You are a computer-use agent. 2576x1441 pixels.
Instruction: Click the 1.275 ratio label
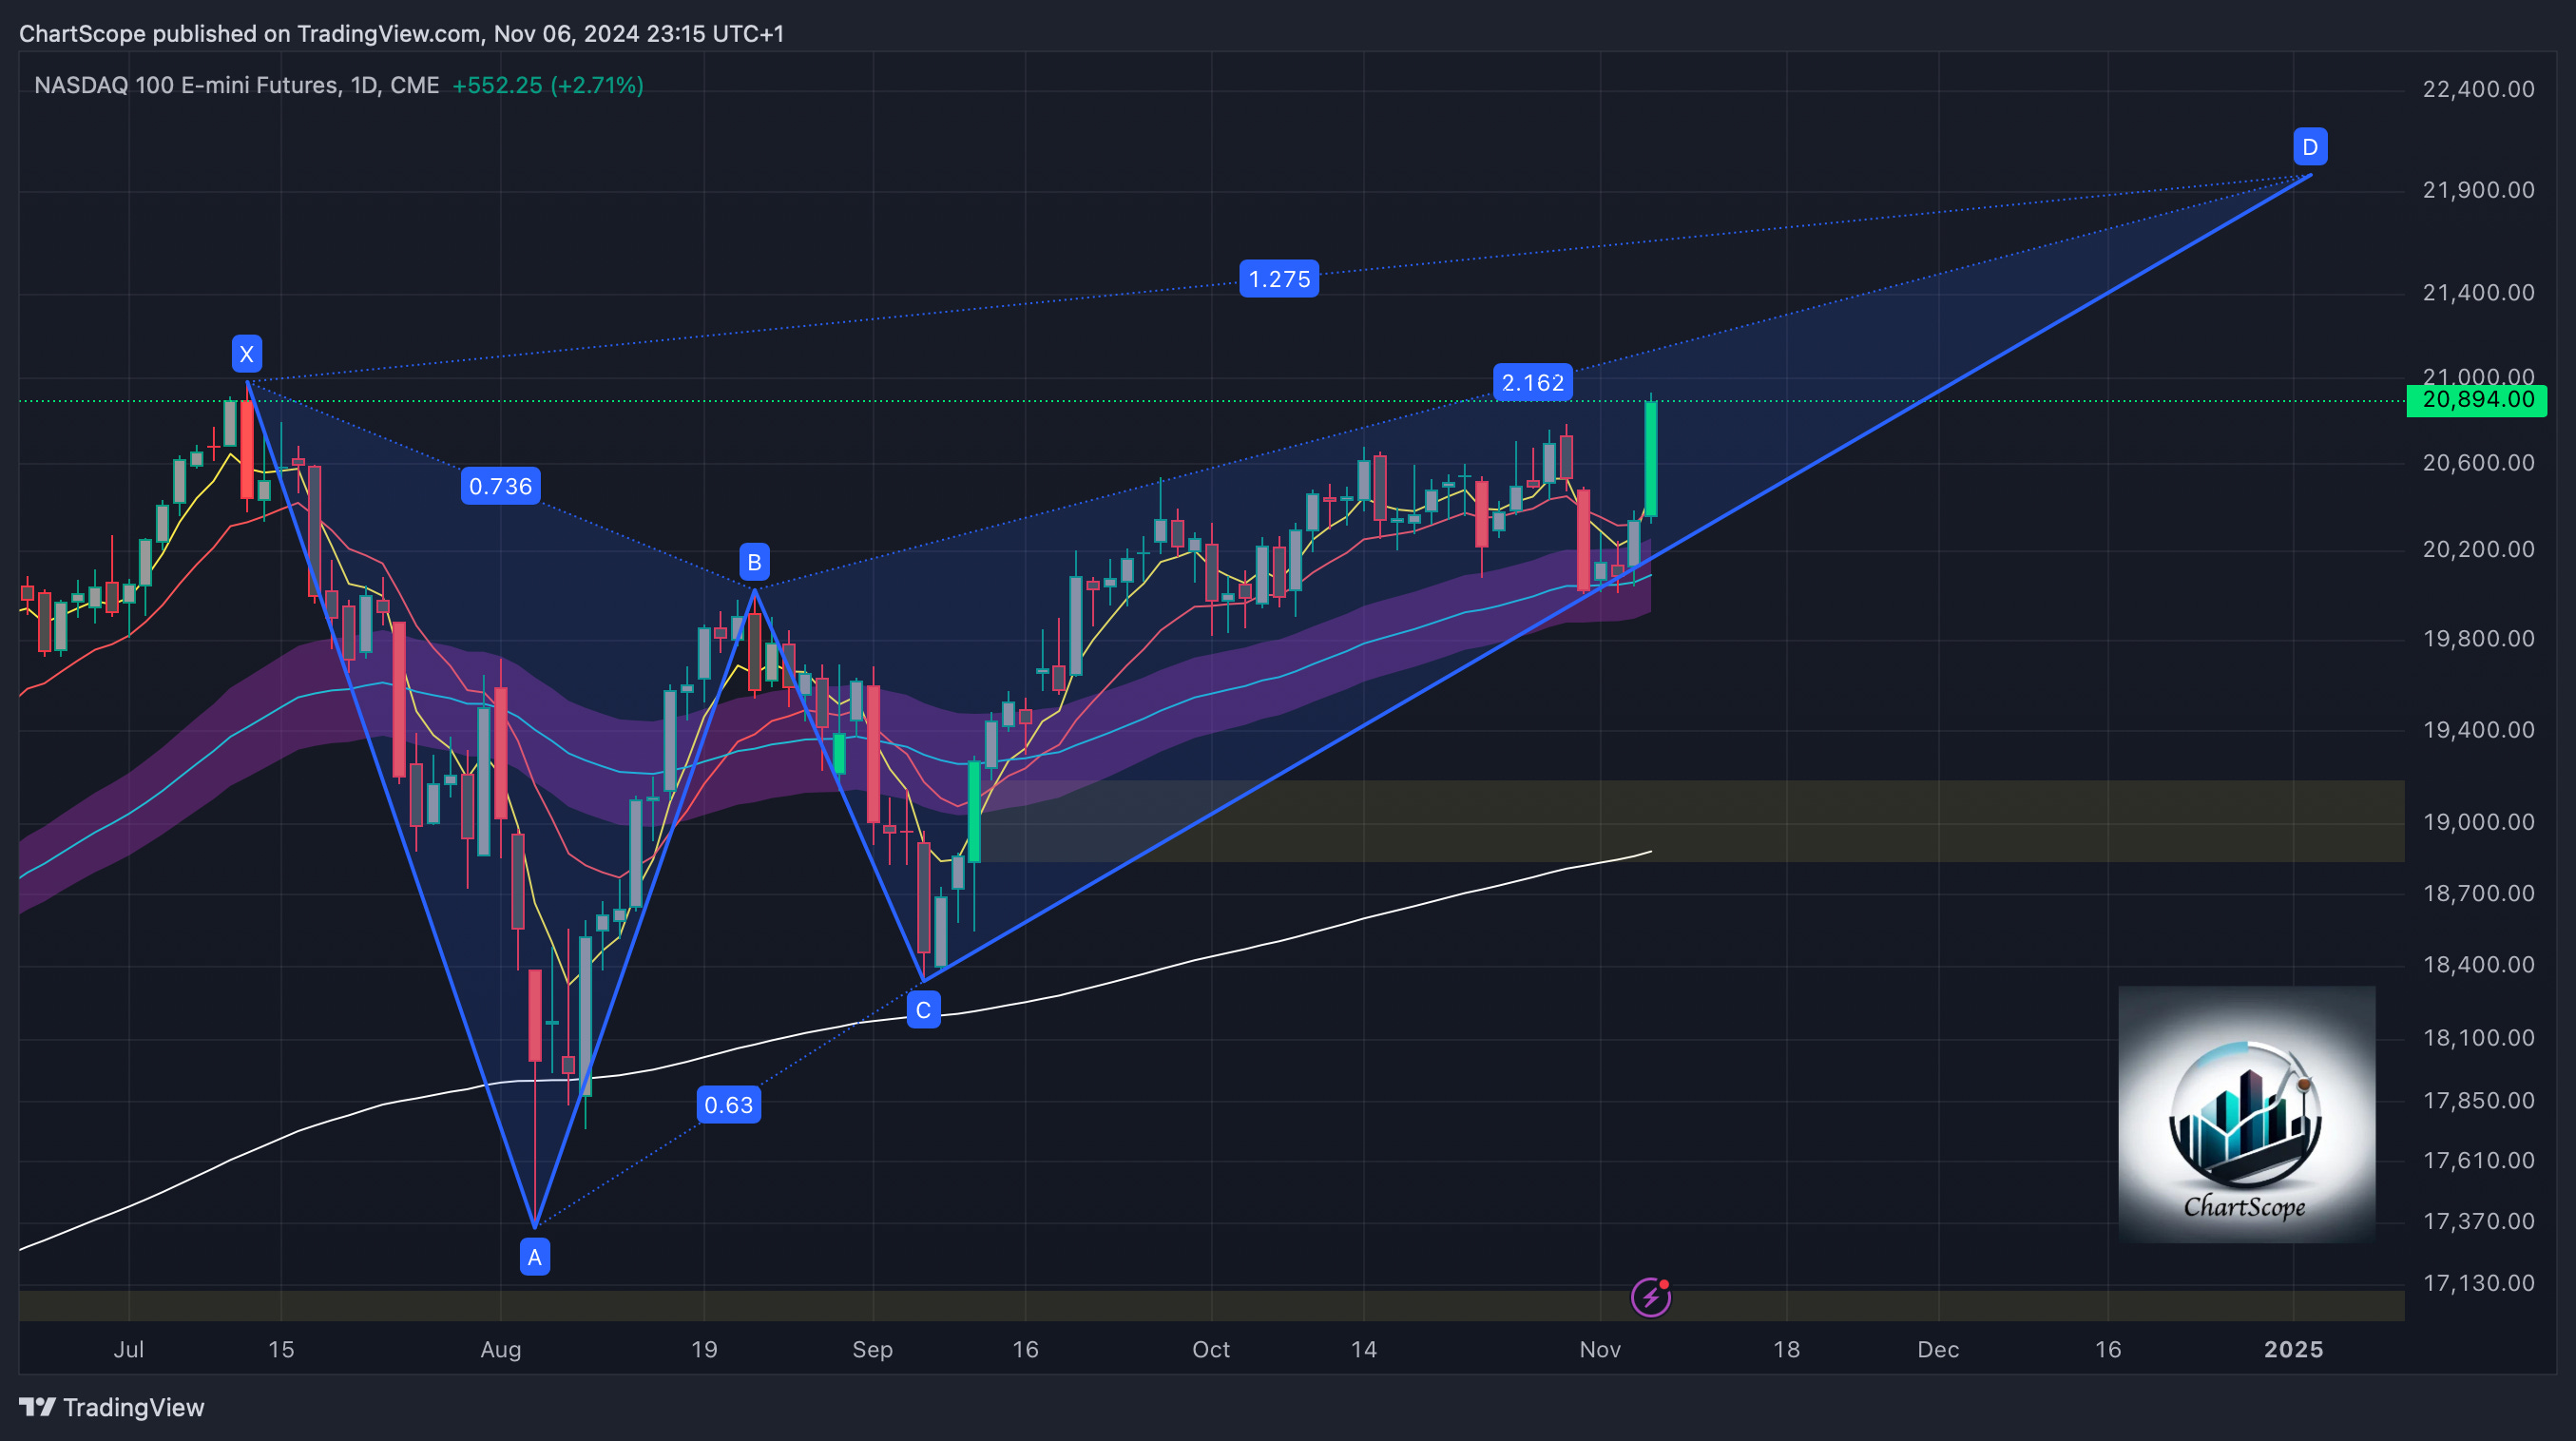[1279, 279]
